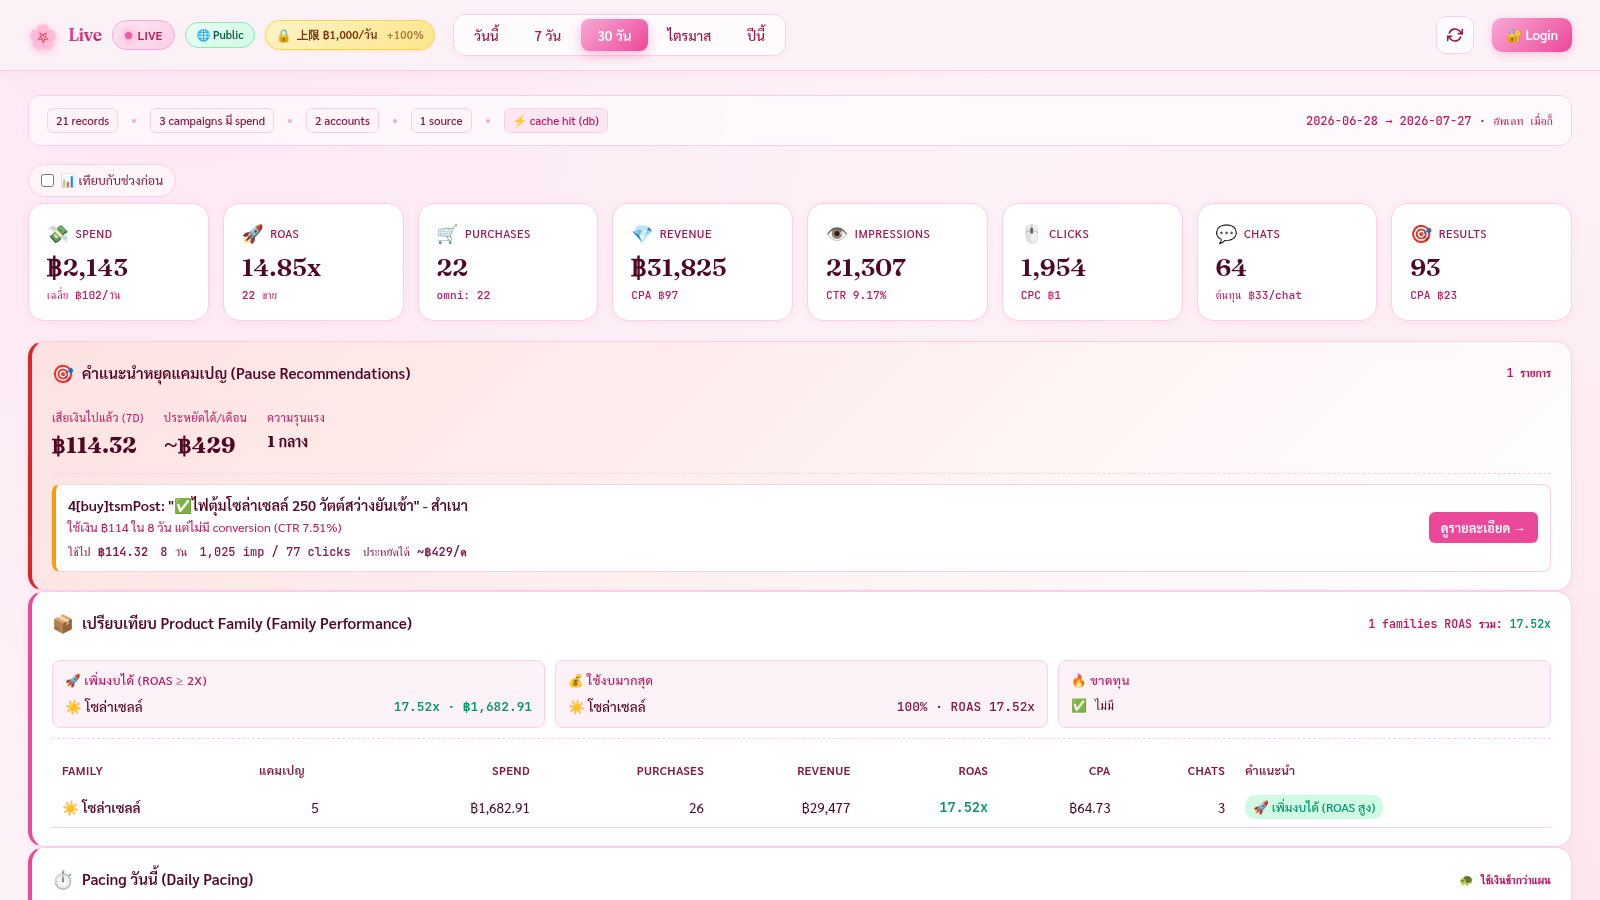Click the refresh icon button

[1455, 35]
